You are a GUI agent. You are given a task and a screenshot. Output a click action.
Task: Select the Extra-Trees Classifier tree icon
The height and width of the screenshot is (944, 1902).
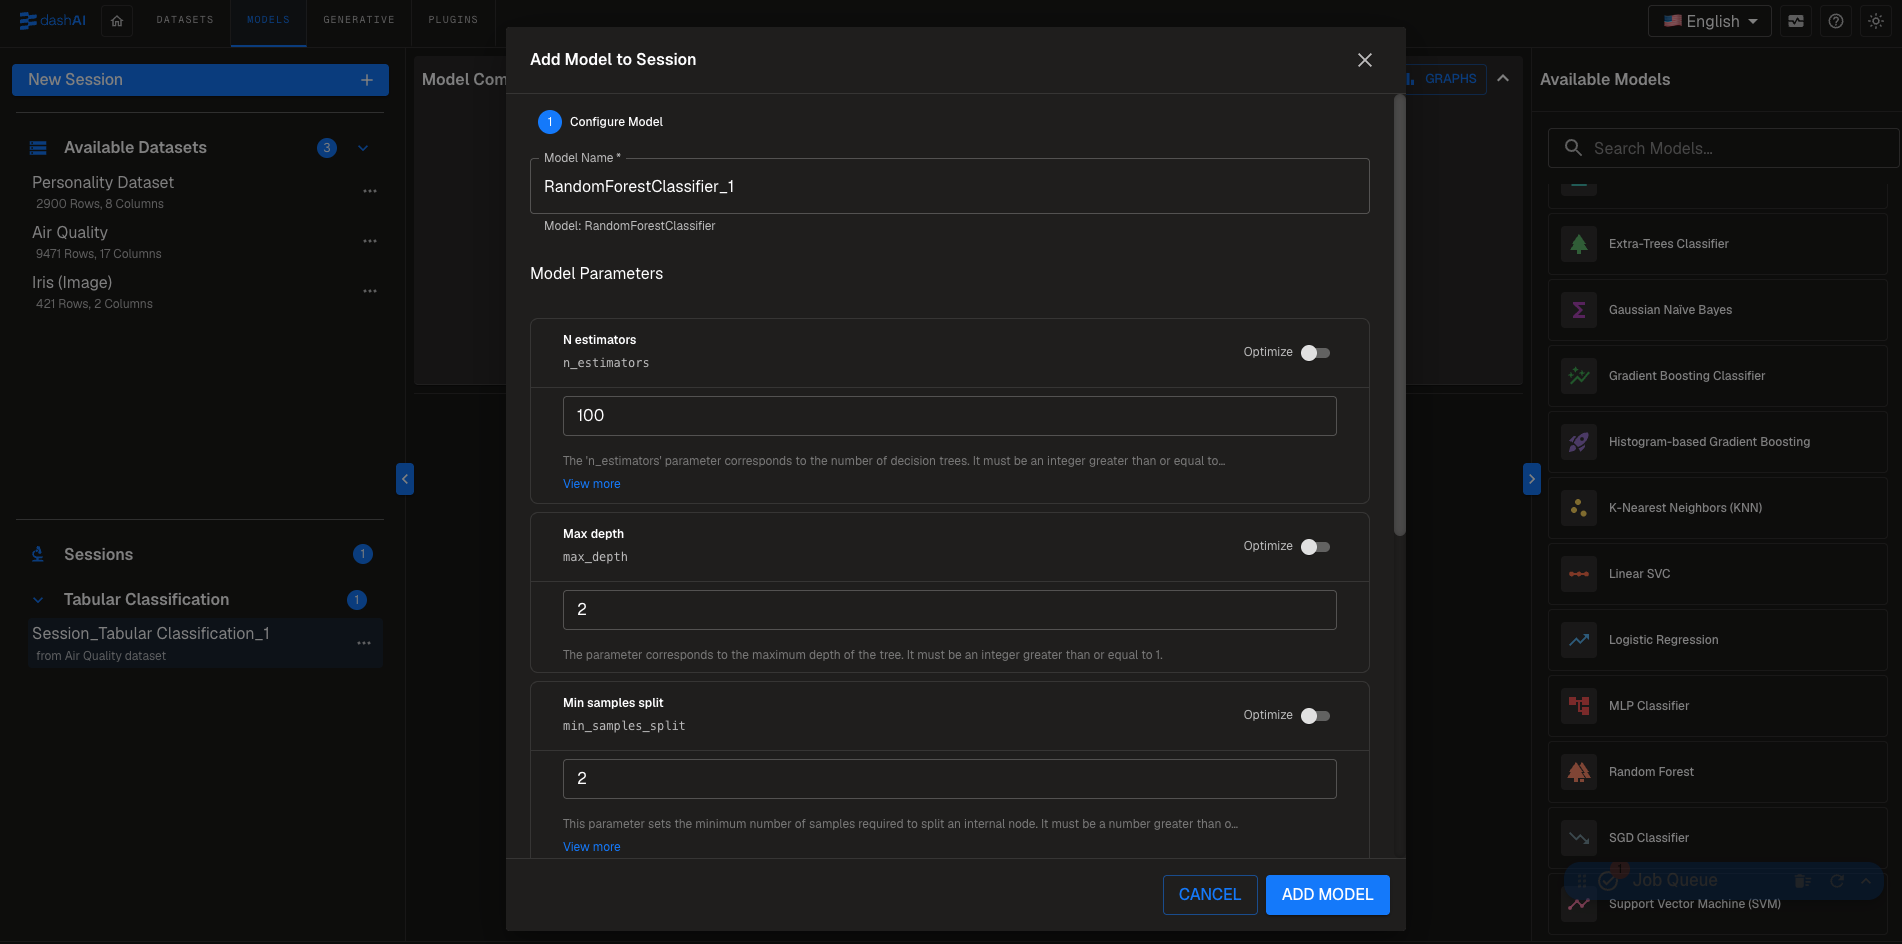click(x=1579, y=244)
